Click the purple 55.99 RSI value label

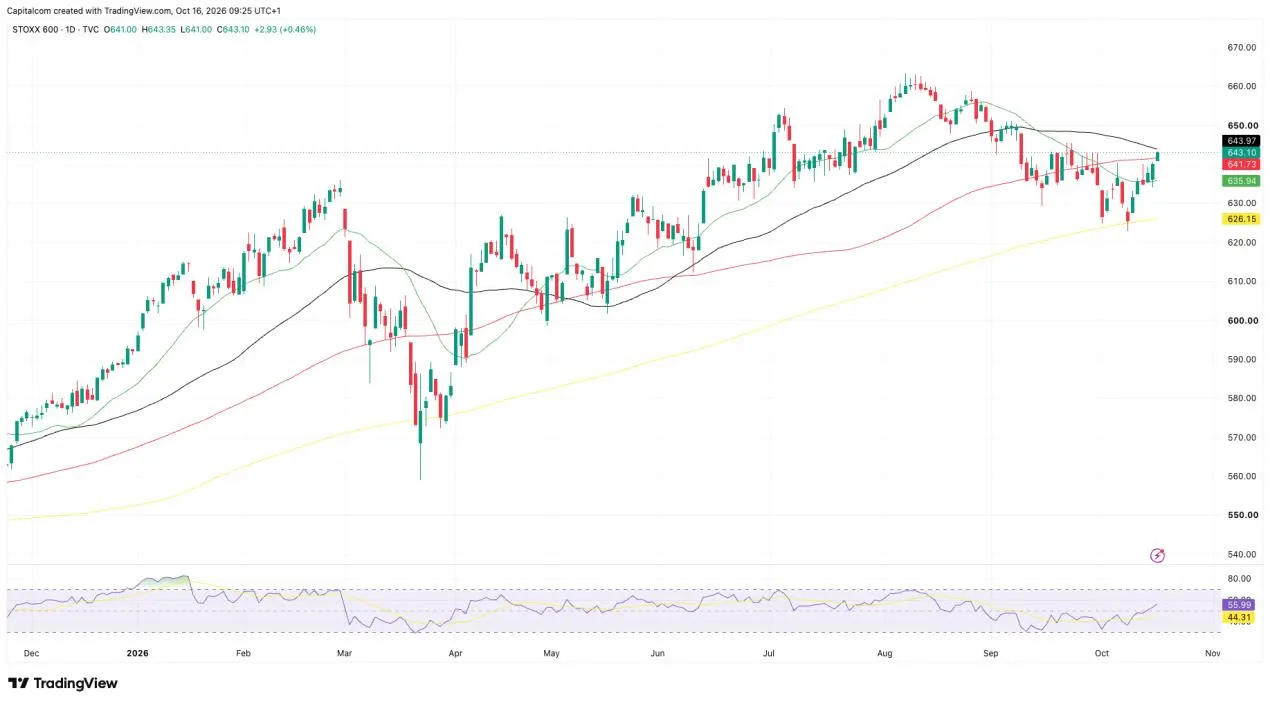[1240, 605]
